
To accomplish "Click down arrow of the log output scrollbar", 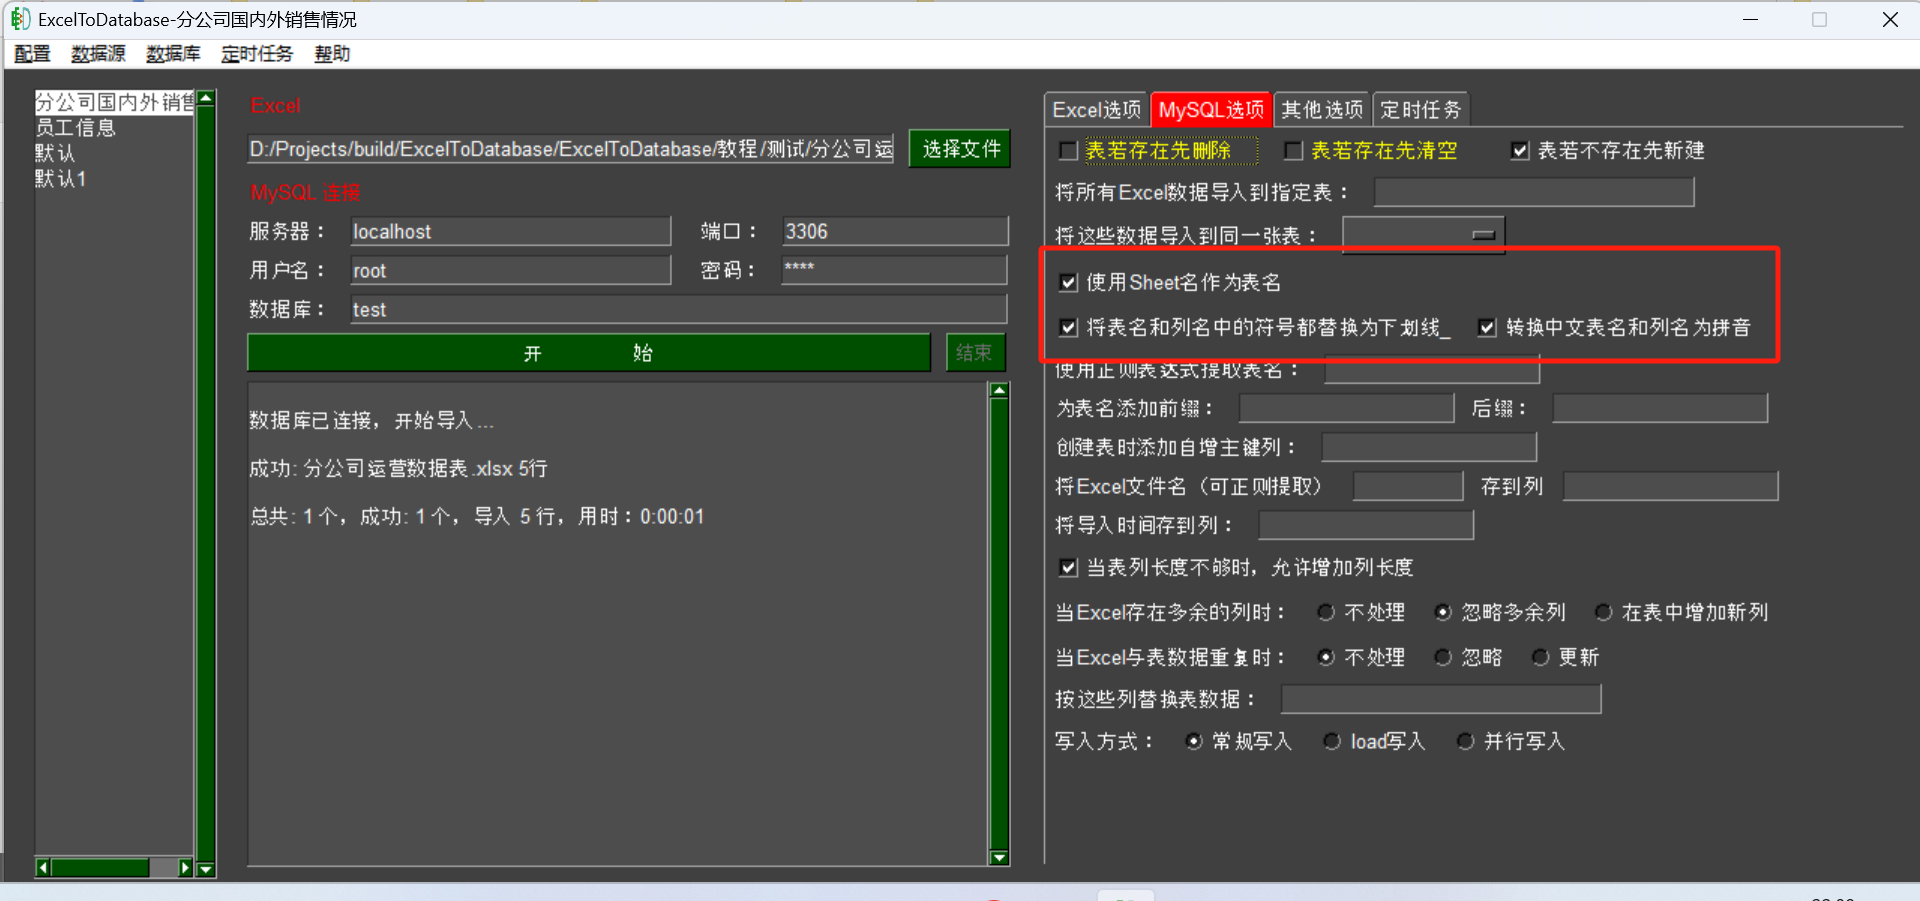I will (x=999, y=857).
